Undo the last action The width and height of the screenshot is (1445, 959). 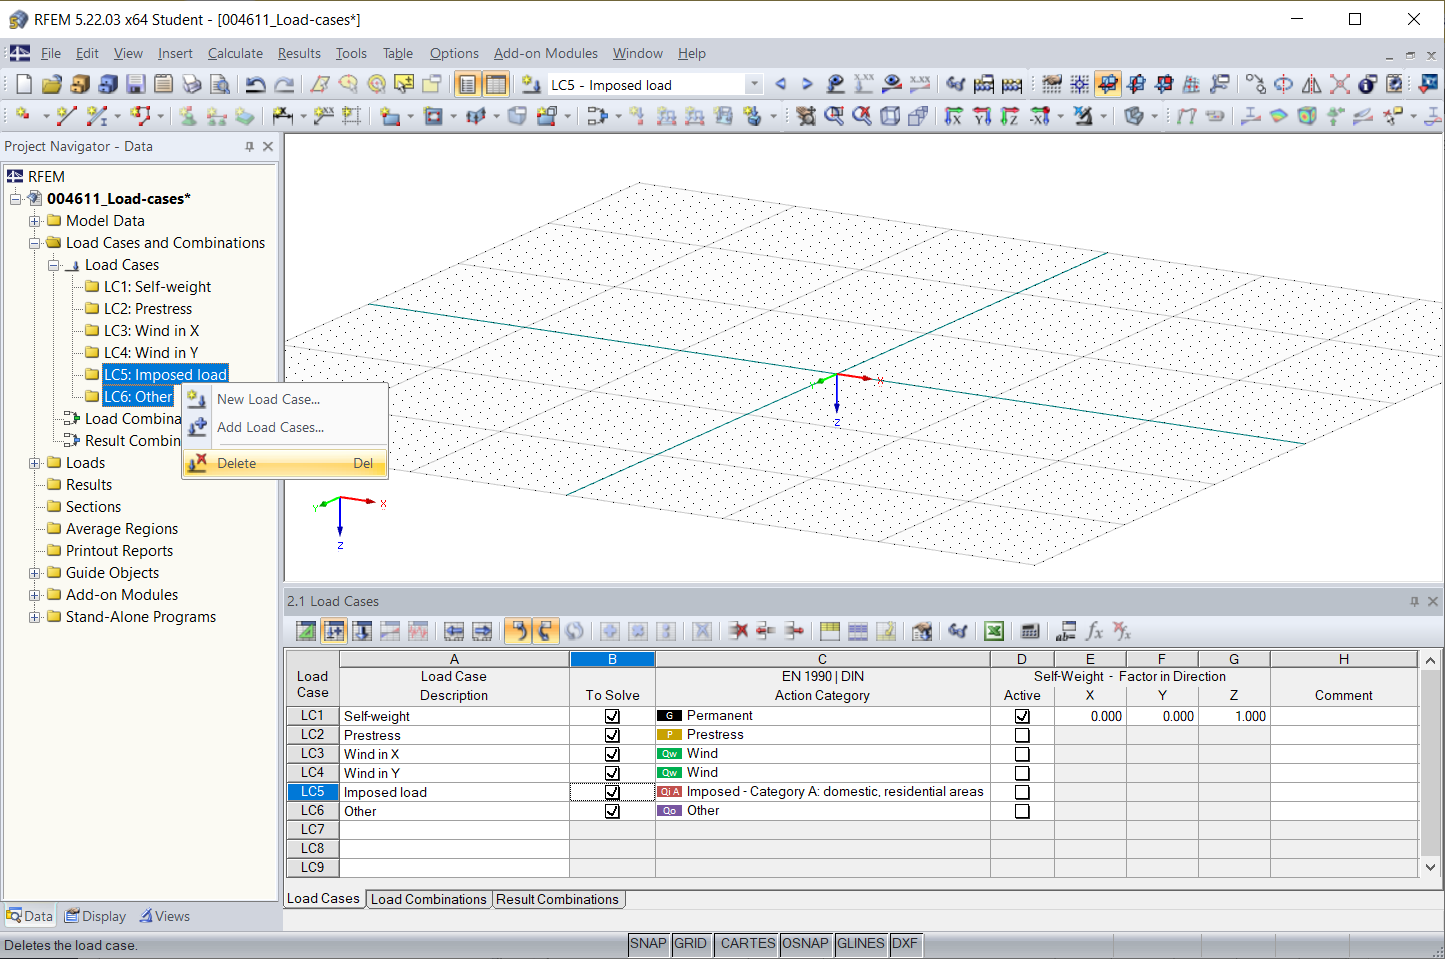pyautogui.click(x=256, y=85)
